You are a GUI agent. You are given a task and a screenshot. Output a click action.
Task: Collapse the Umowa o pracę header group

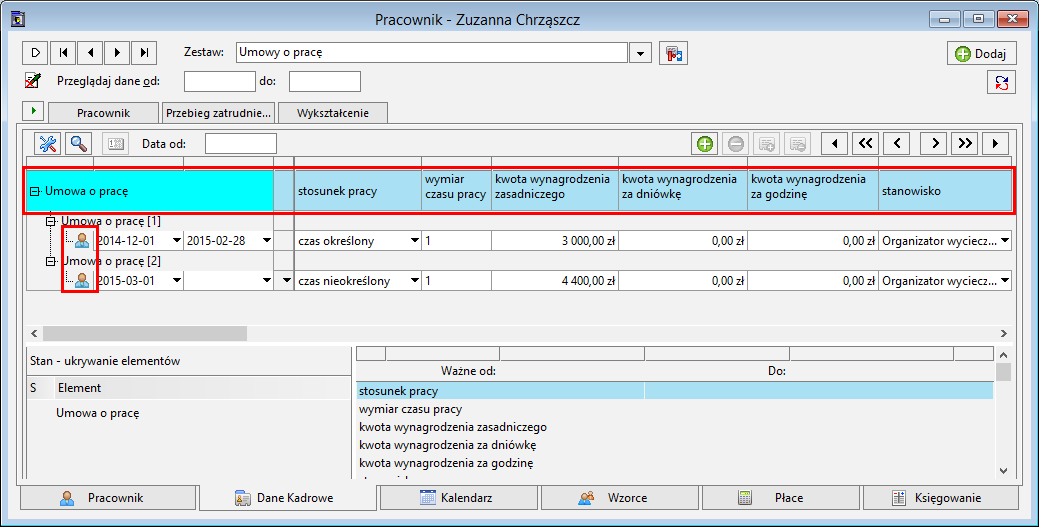click(35, 192)
